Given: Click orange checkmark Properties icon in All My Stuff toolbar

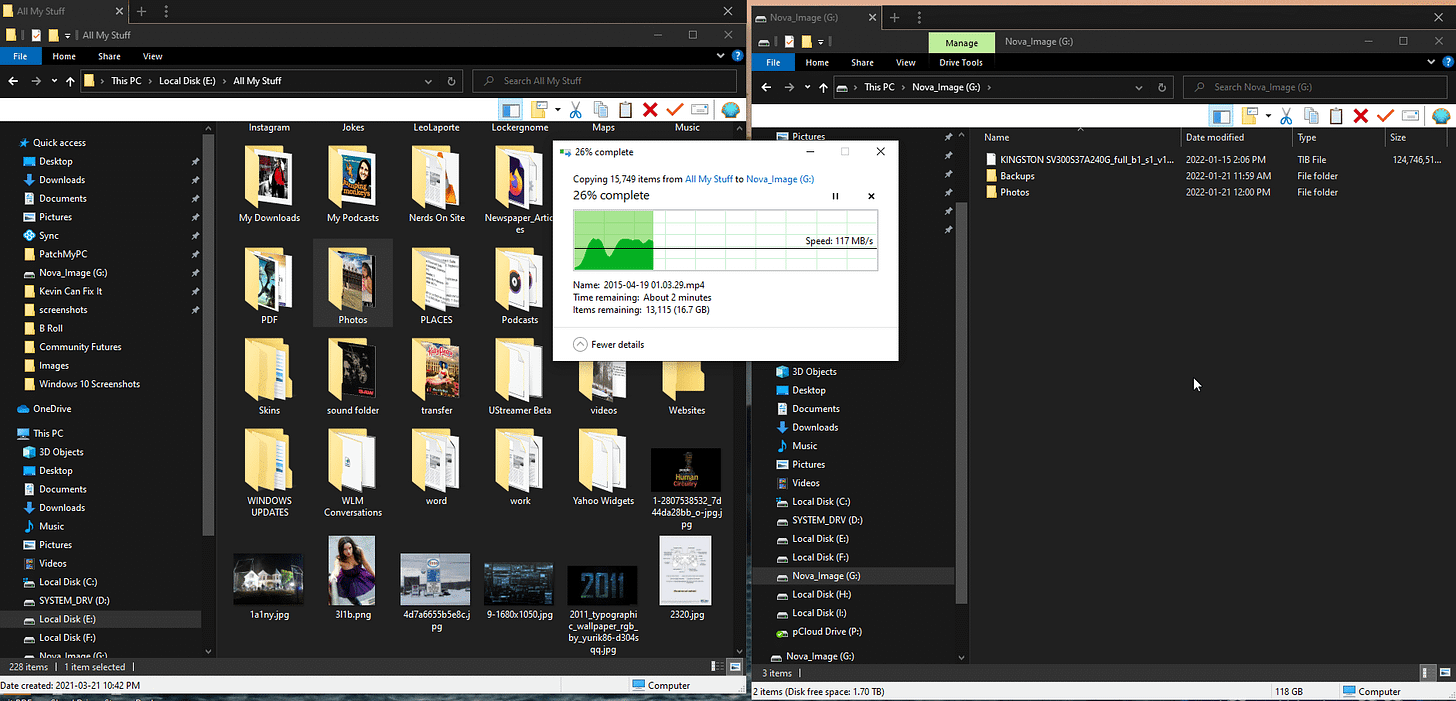Looking at the screenshot, I should tap(674, 110).
